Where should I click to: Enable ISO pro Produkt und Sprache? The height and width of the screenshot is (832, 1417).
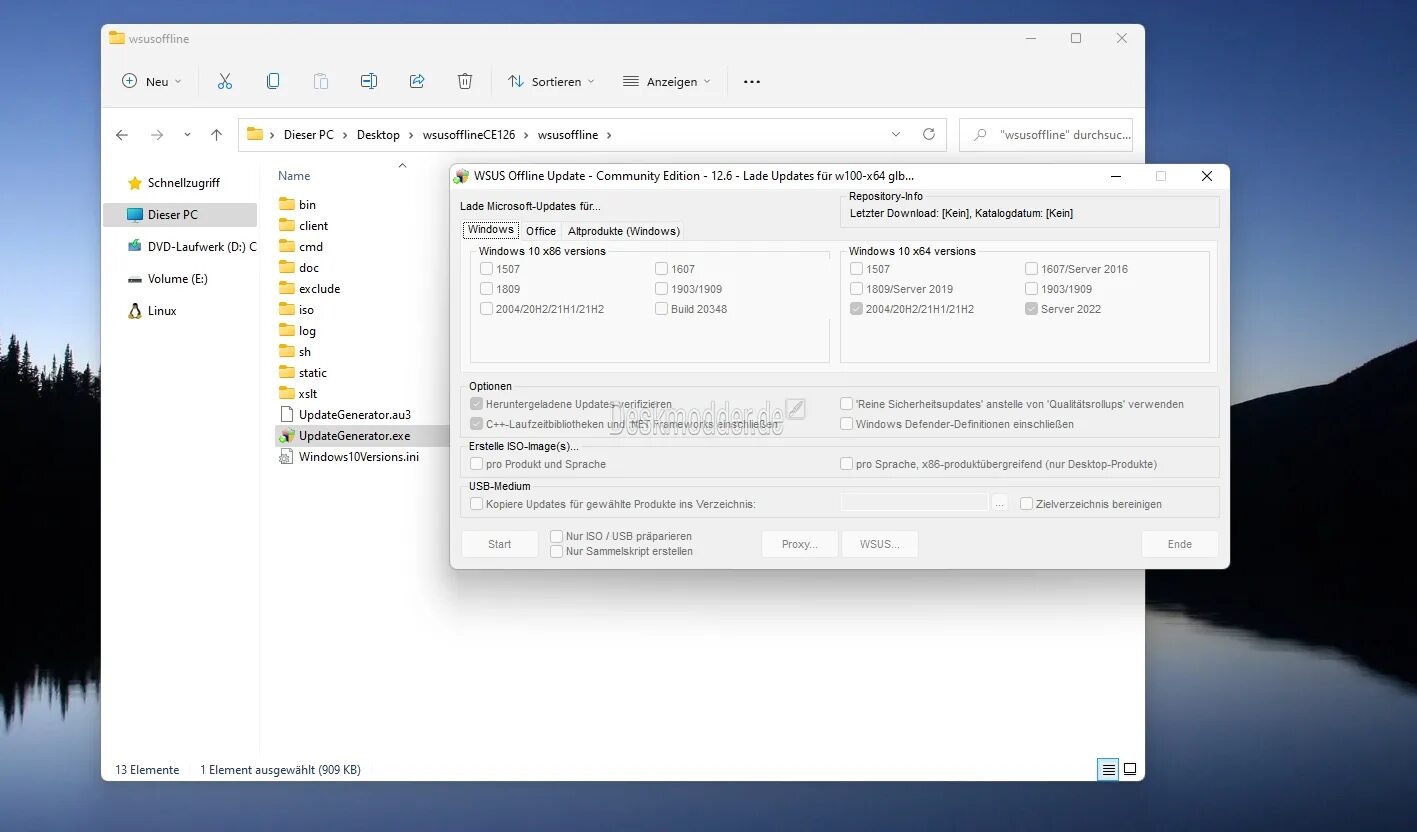tap(476, 464)
